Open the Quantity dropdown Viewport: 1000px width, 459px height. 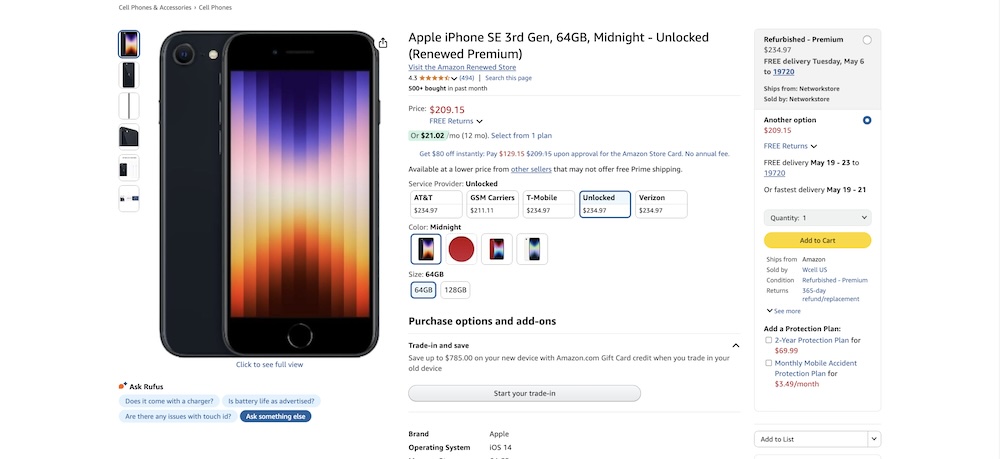coord(817,217)
